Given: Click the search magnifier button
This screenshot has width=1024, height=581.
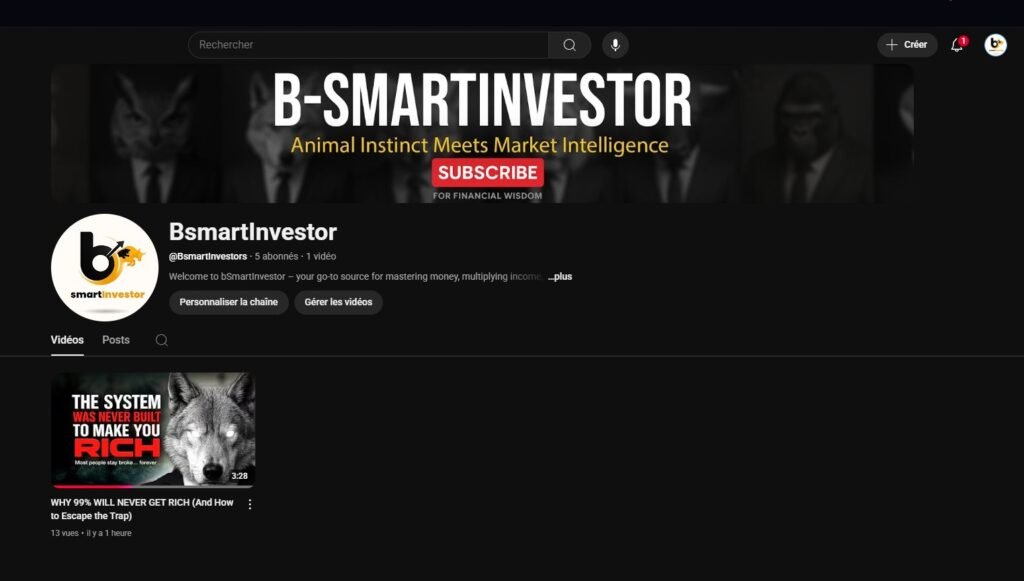Looking at the screenshot, I should point(569,45).
